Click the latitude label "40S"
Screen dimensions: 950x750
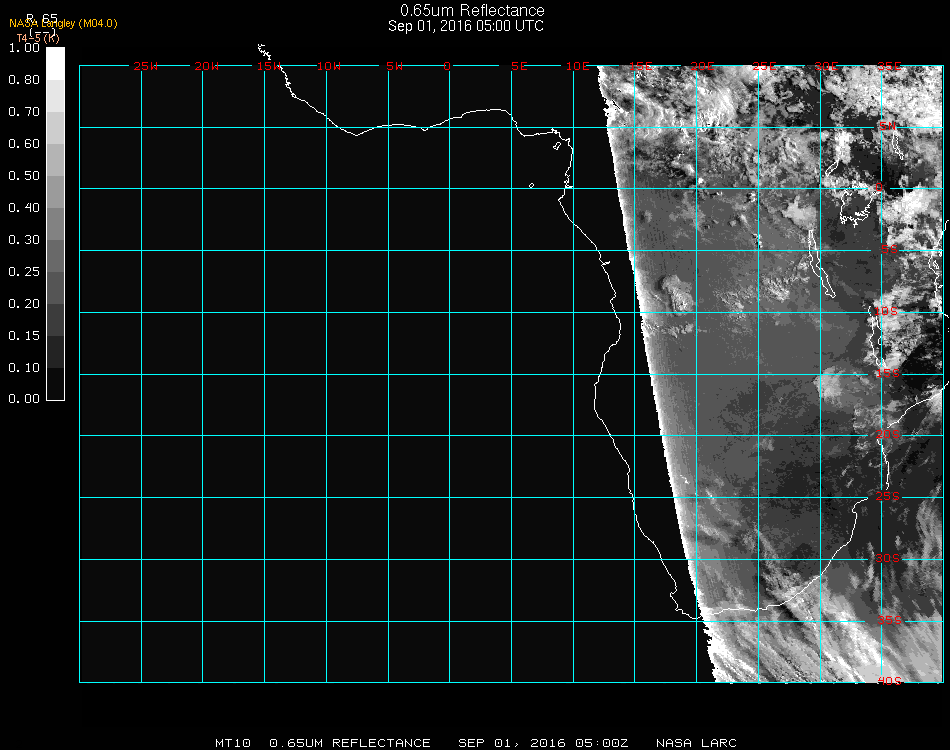pyautogui.click(x=889, y=682)
